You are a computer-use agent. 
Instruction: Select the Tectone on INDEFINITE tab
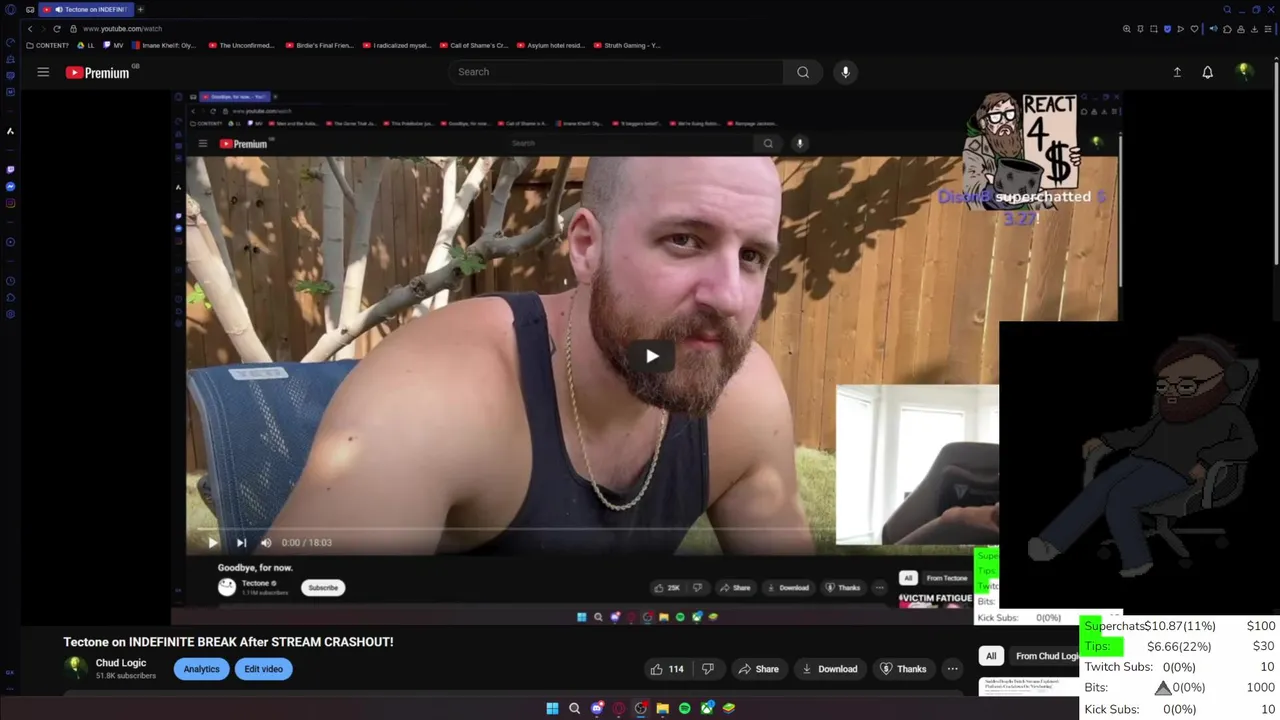click(x=86, y=9)
